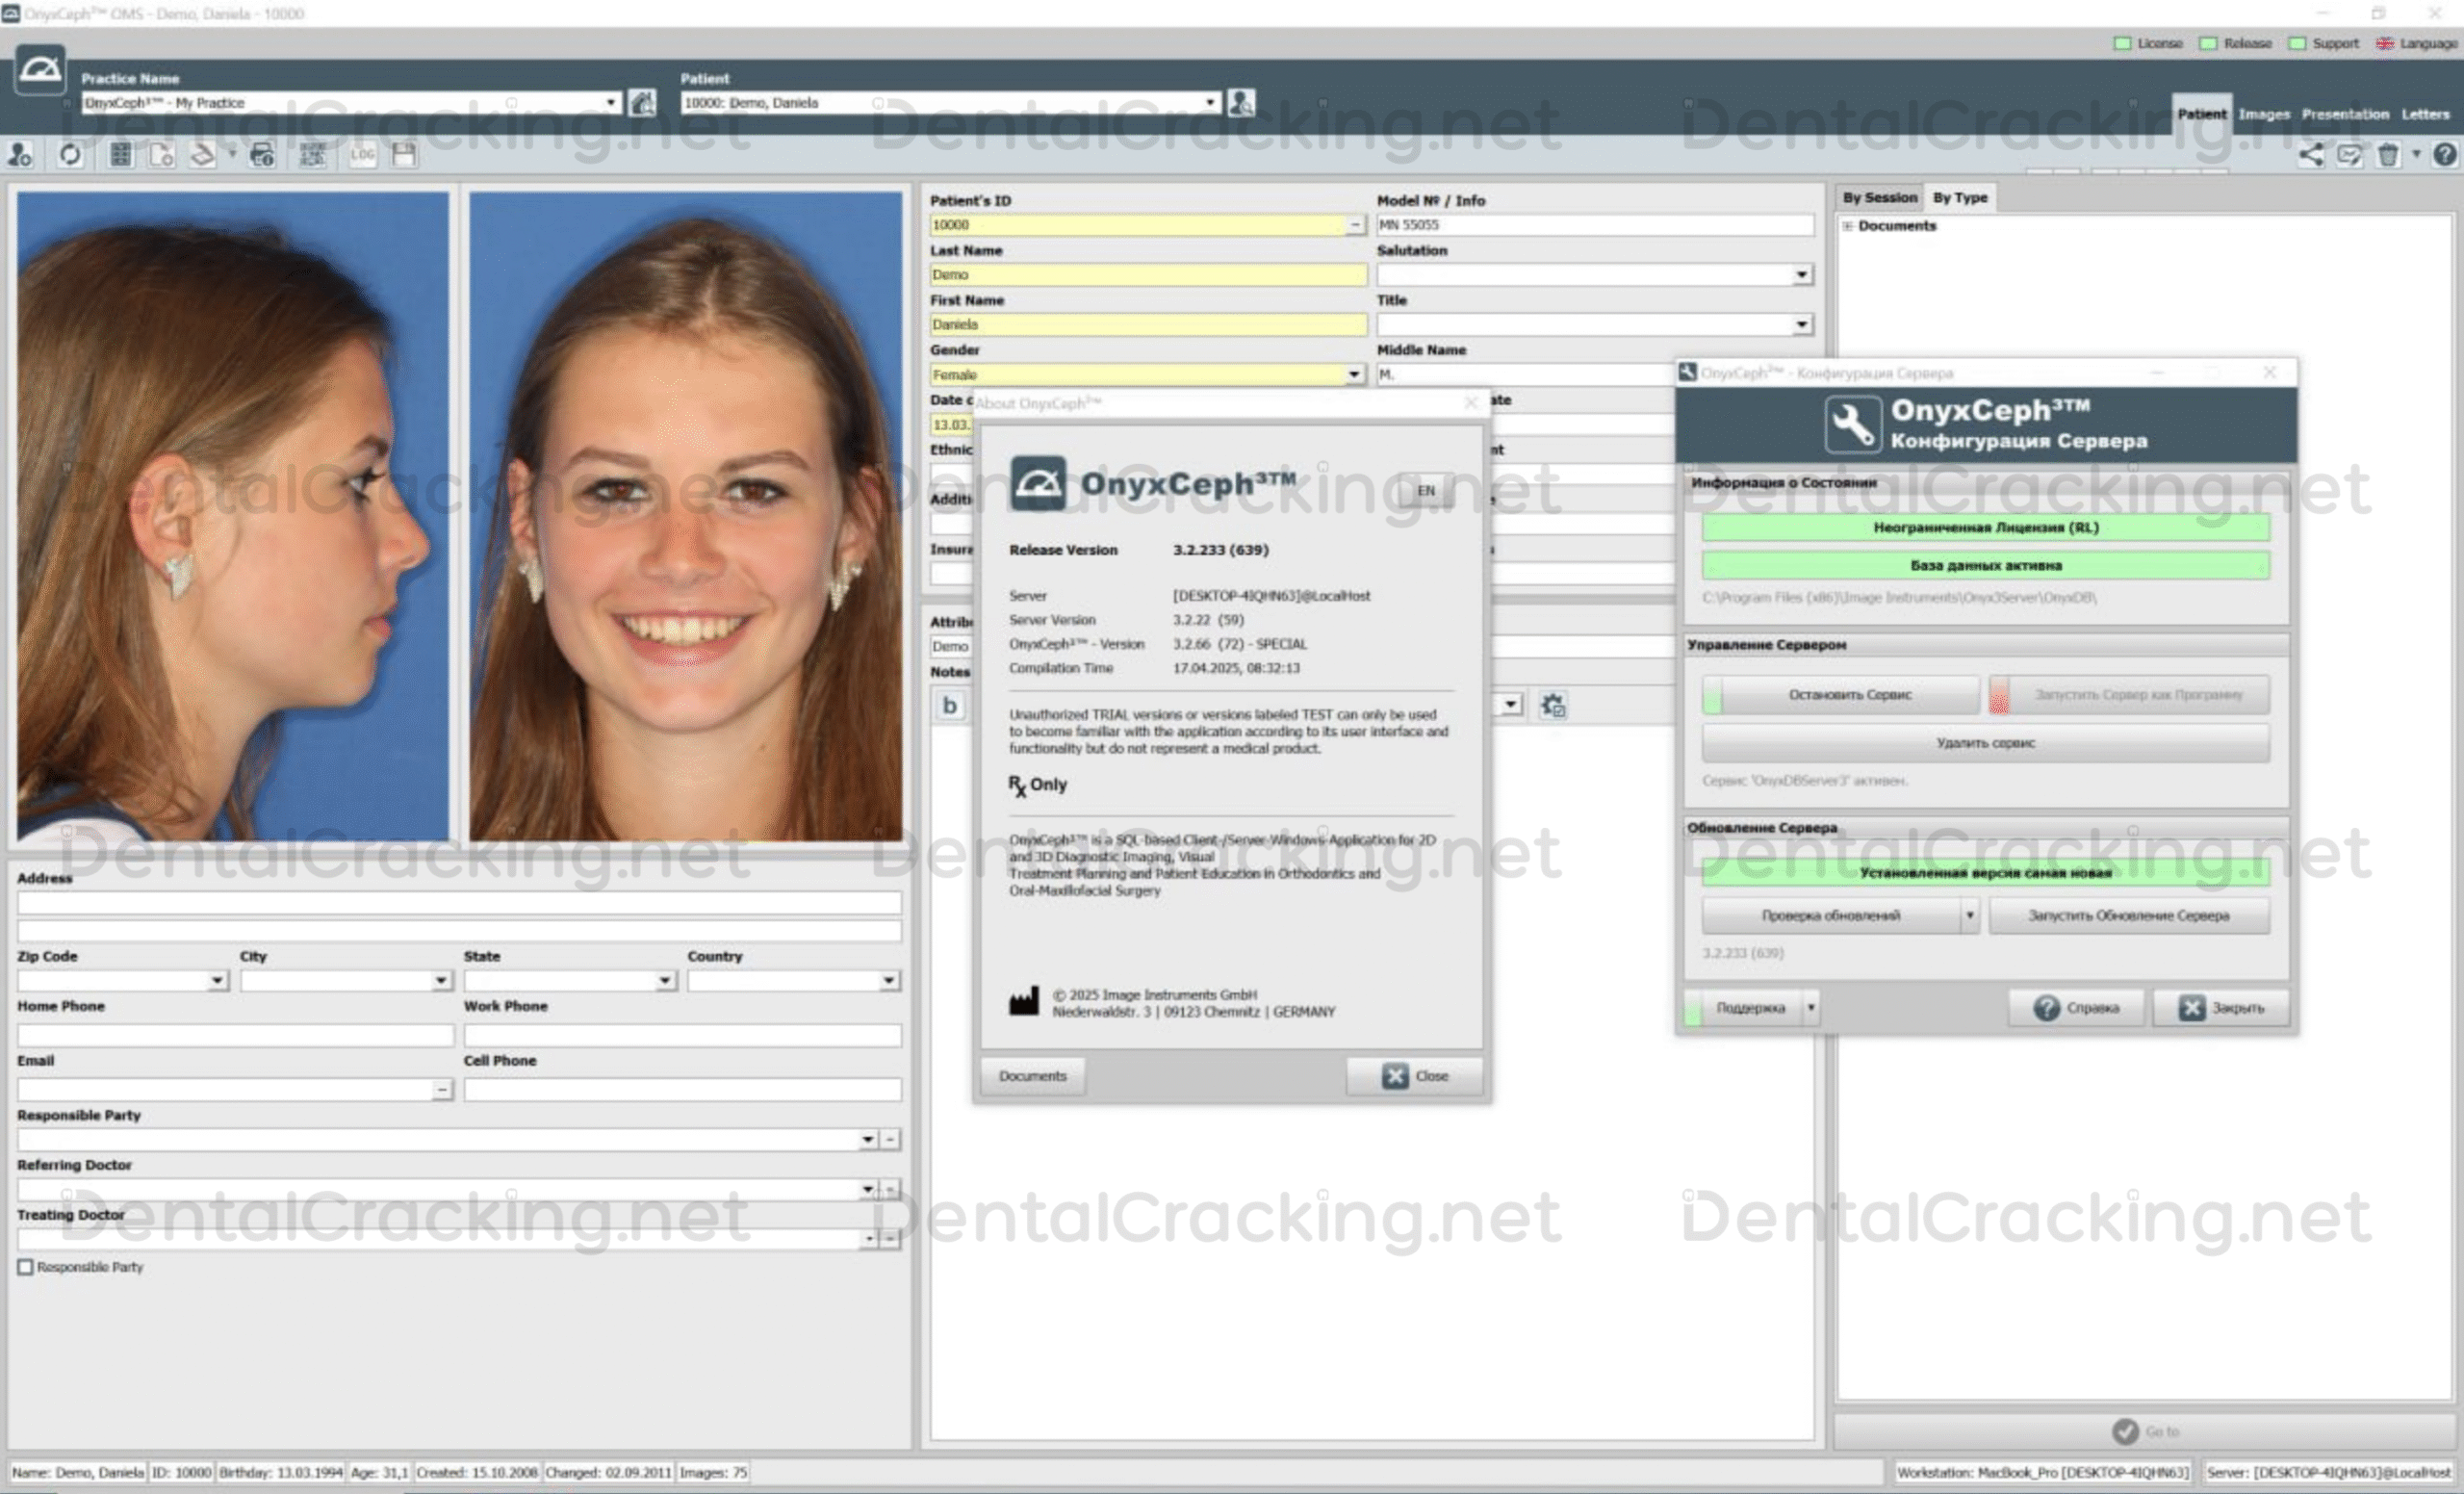This screenshot has height=1494, width=2464.
Task: Open the Gender dropdown showing Female
Action: point(1354,374)
